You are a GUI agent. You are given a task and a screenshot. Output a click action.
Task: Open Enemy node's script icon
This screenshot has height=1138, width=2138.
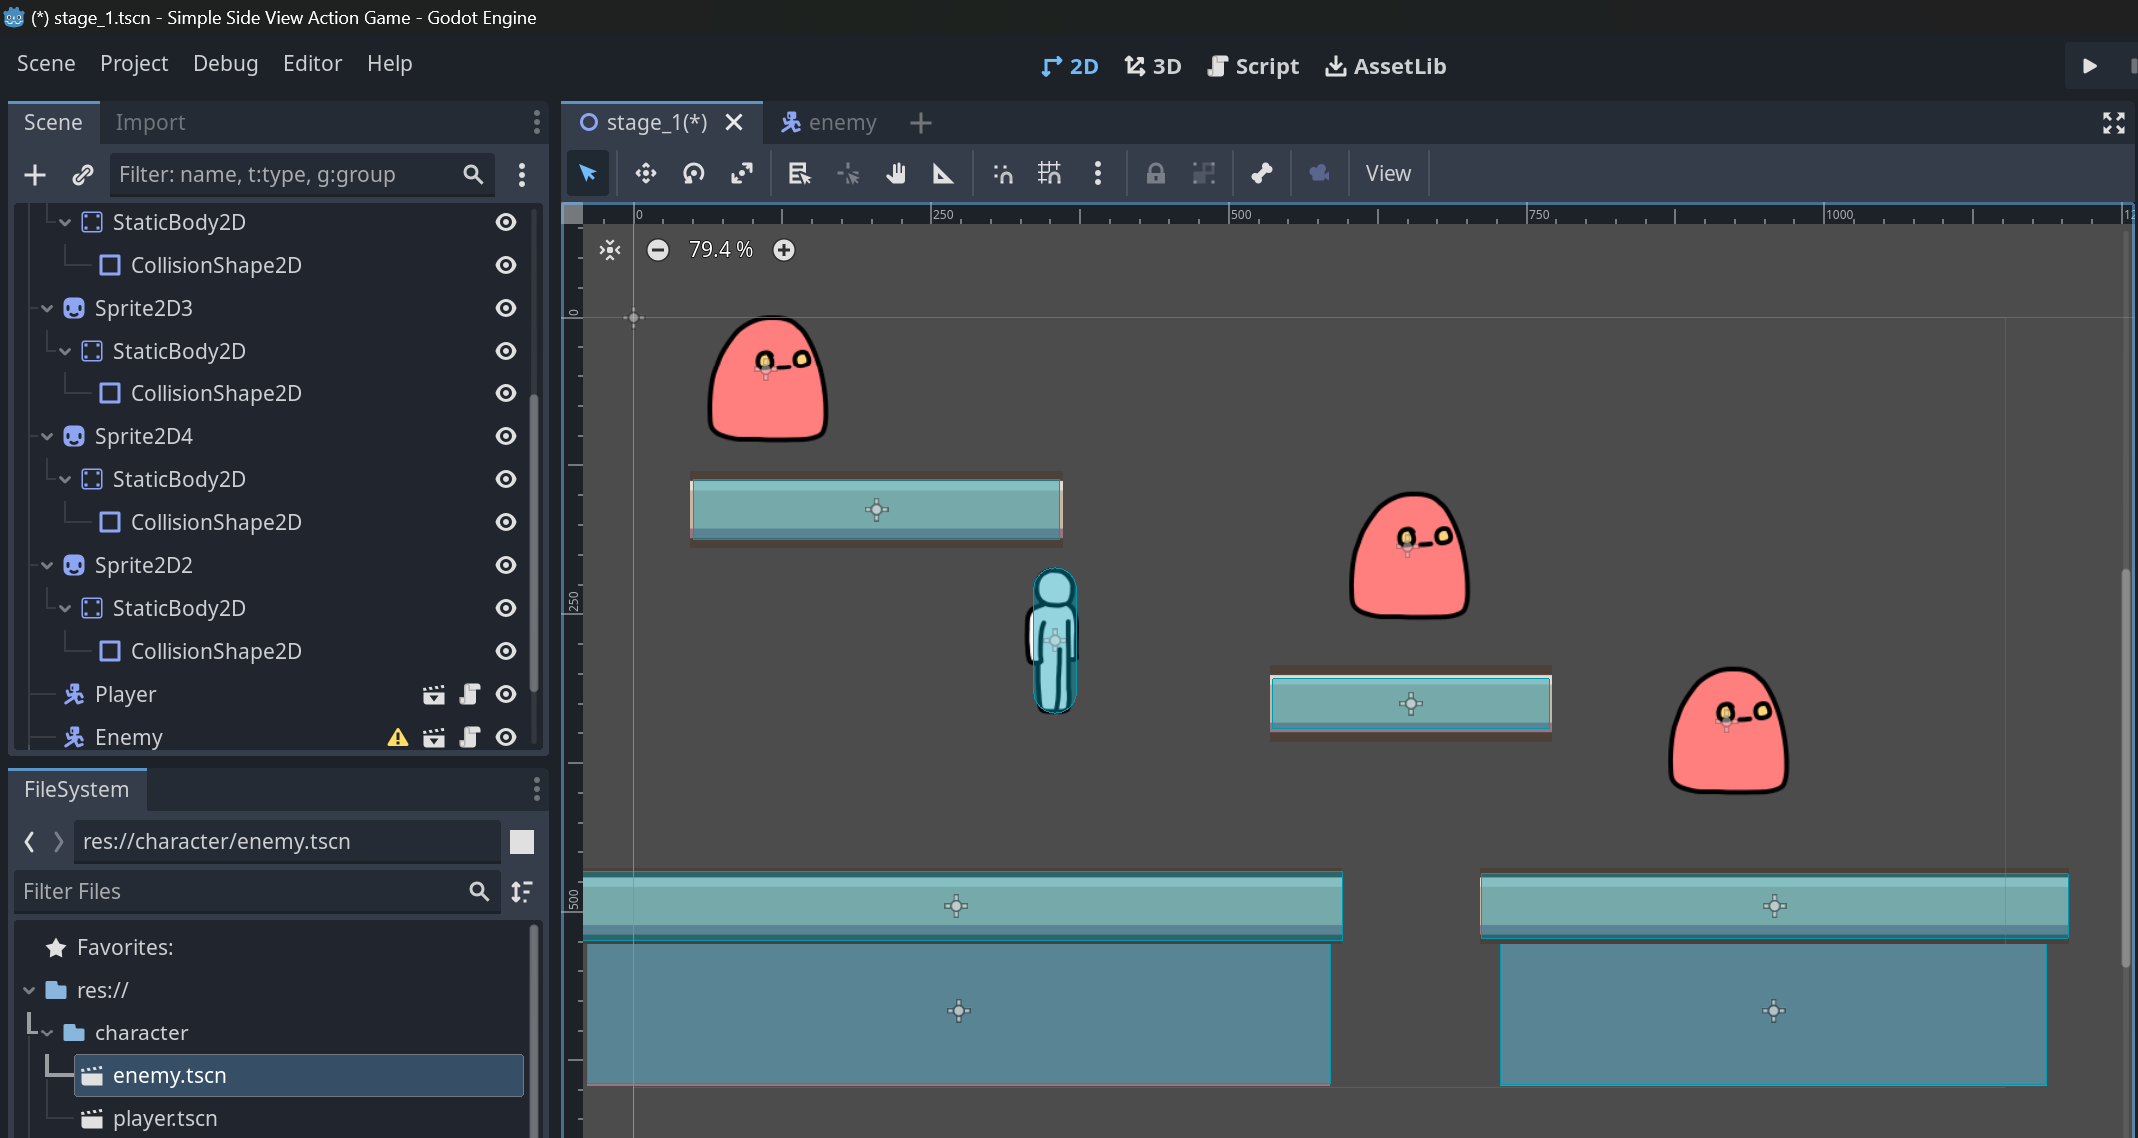[x=469, y=737]
